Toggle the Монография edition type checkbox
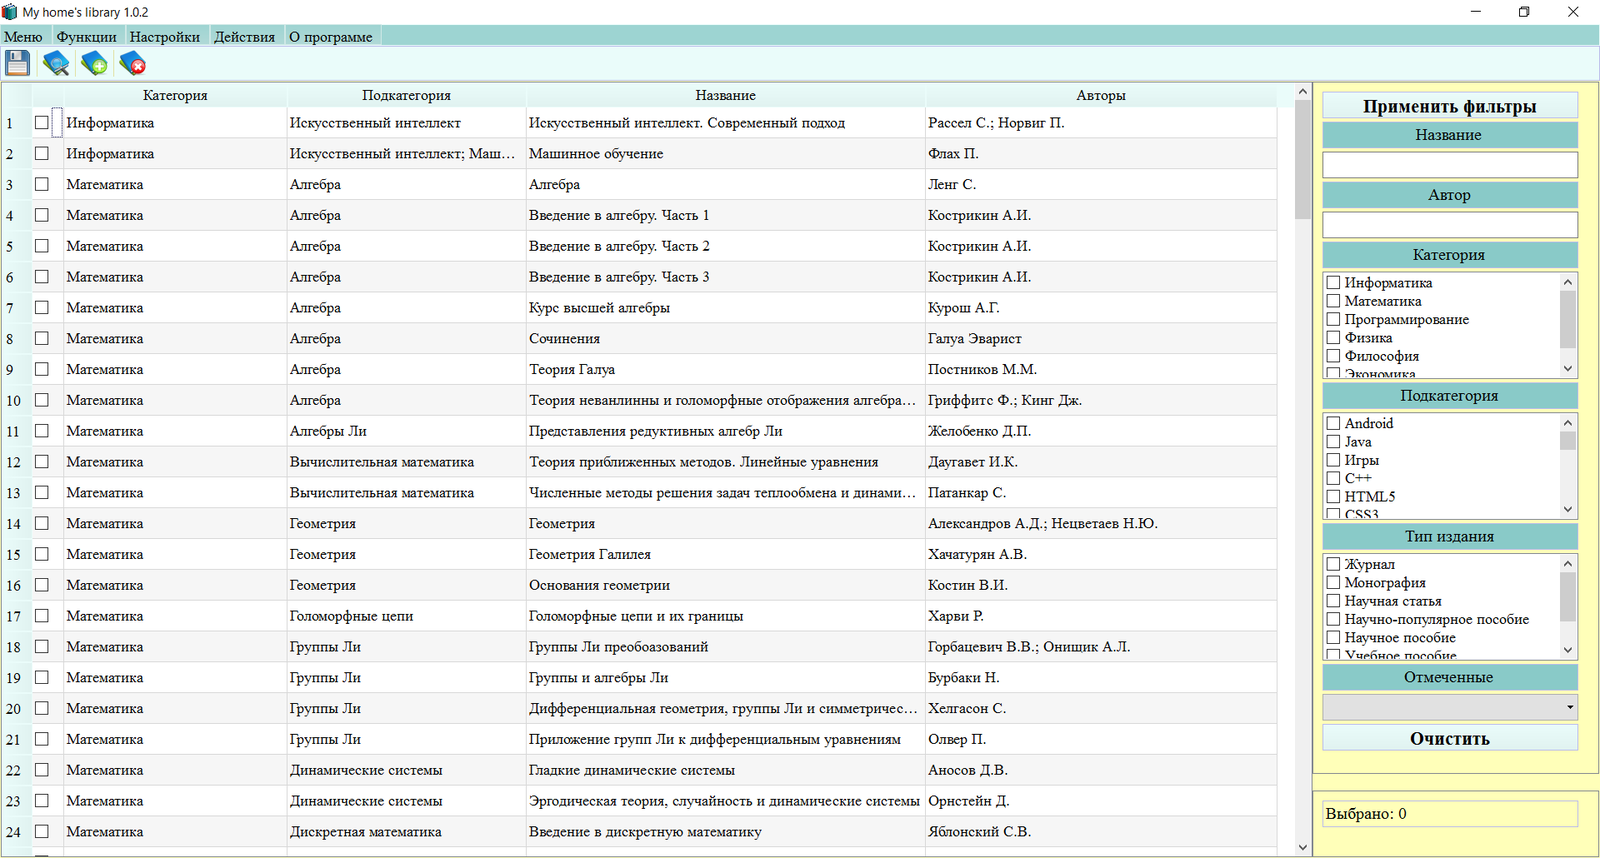This screenshot has height=858, width=1600. point(1333,582)
